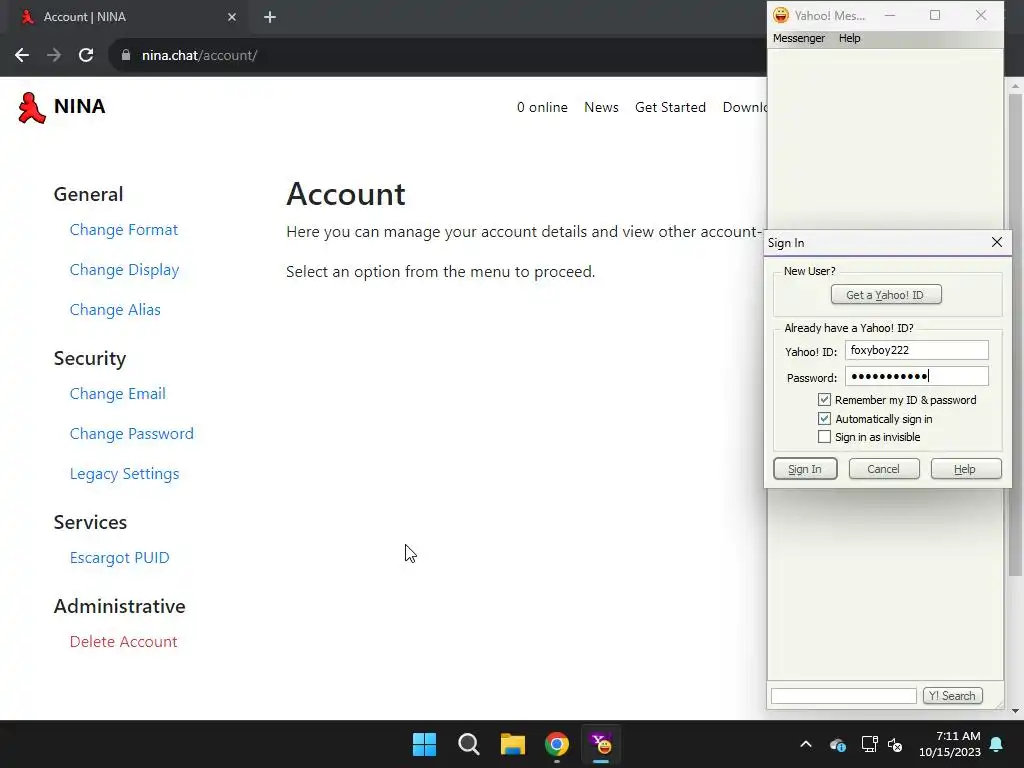Open Google Chrome from the taskbar
This screenshot has height=768, width=1024.
pyautogui.click(x=557, y=744)
